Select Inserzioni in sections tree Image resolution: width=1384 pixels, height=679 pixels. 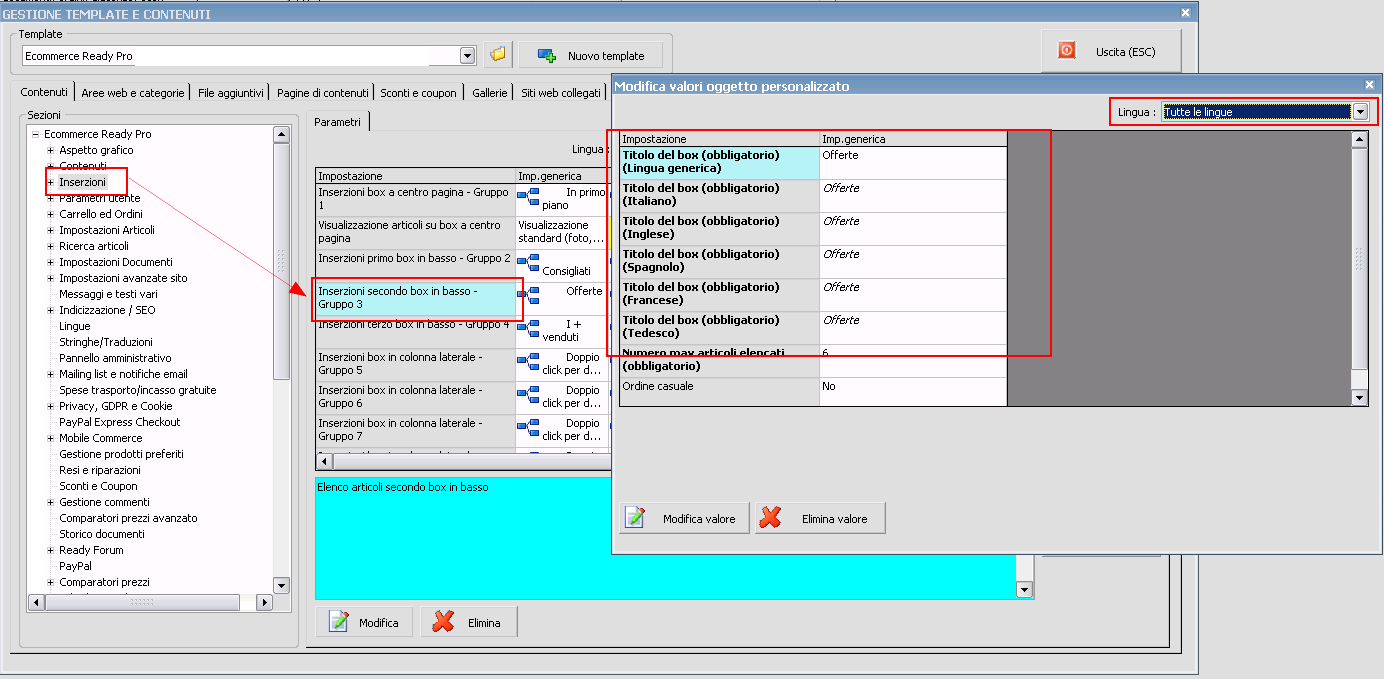click(82, 182)
